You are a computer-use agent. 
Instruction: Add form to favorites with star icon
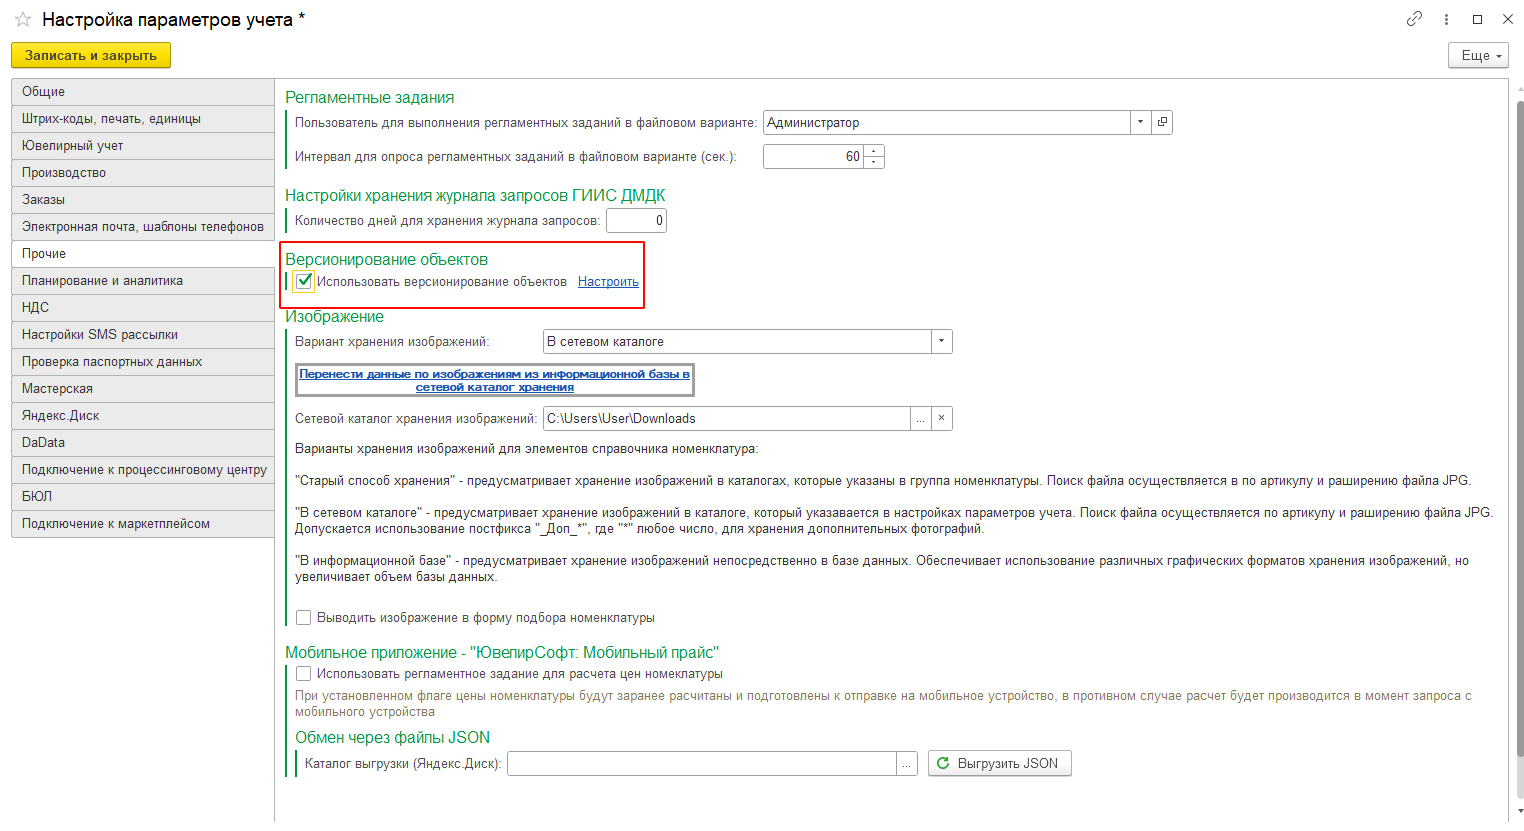[22, 19]
